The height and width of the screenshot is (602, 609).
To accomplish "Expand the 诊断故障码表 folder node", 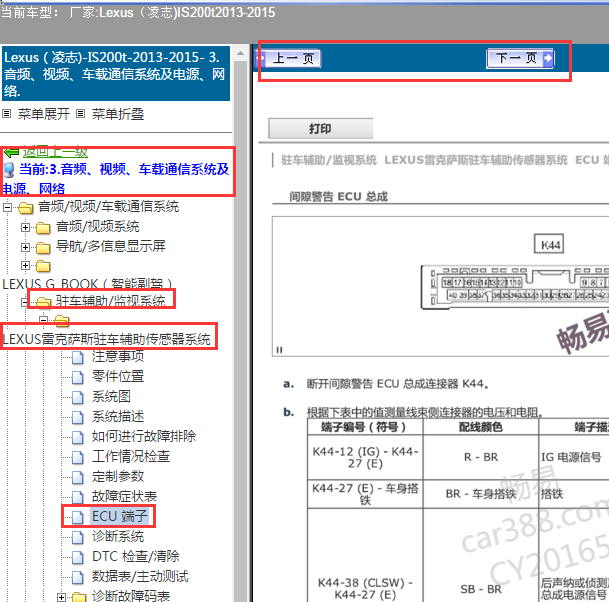I will [61, 597].
